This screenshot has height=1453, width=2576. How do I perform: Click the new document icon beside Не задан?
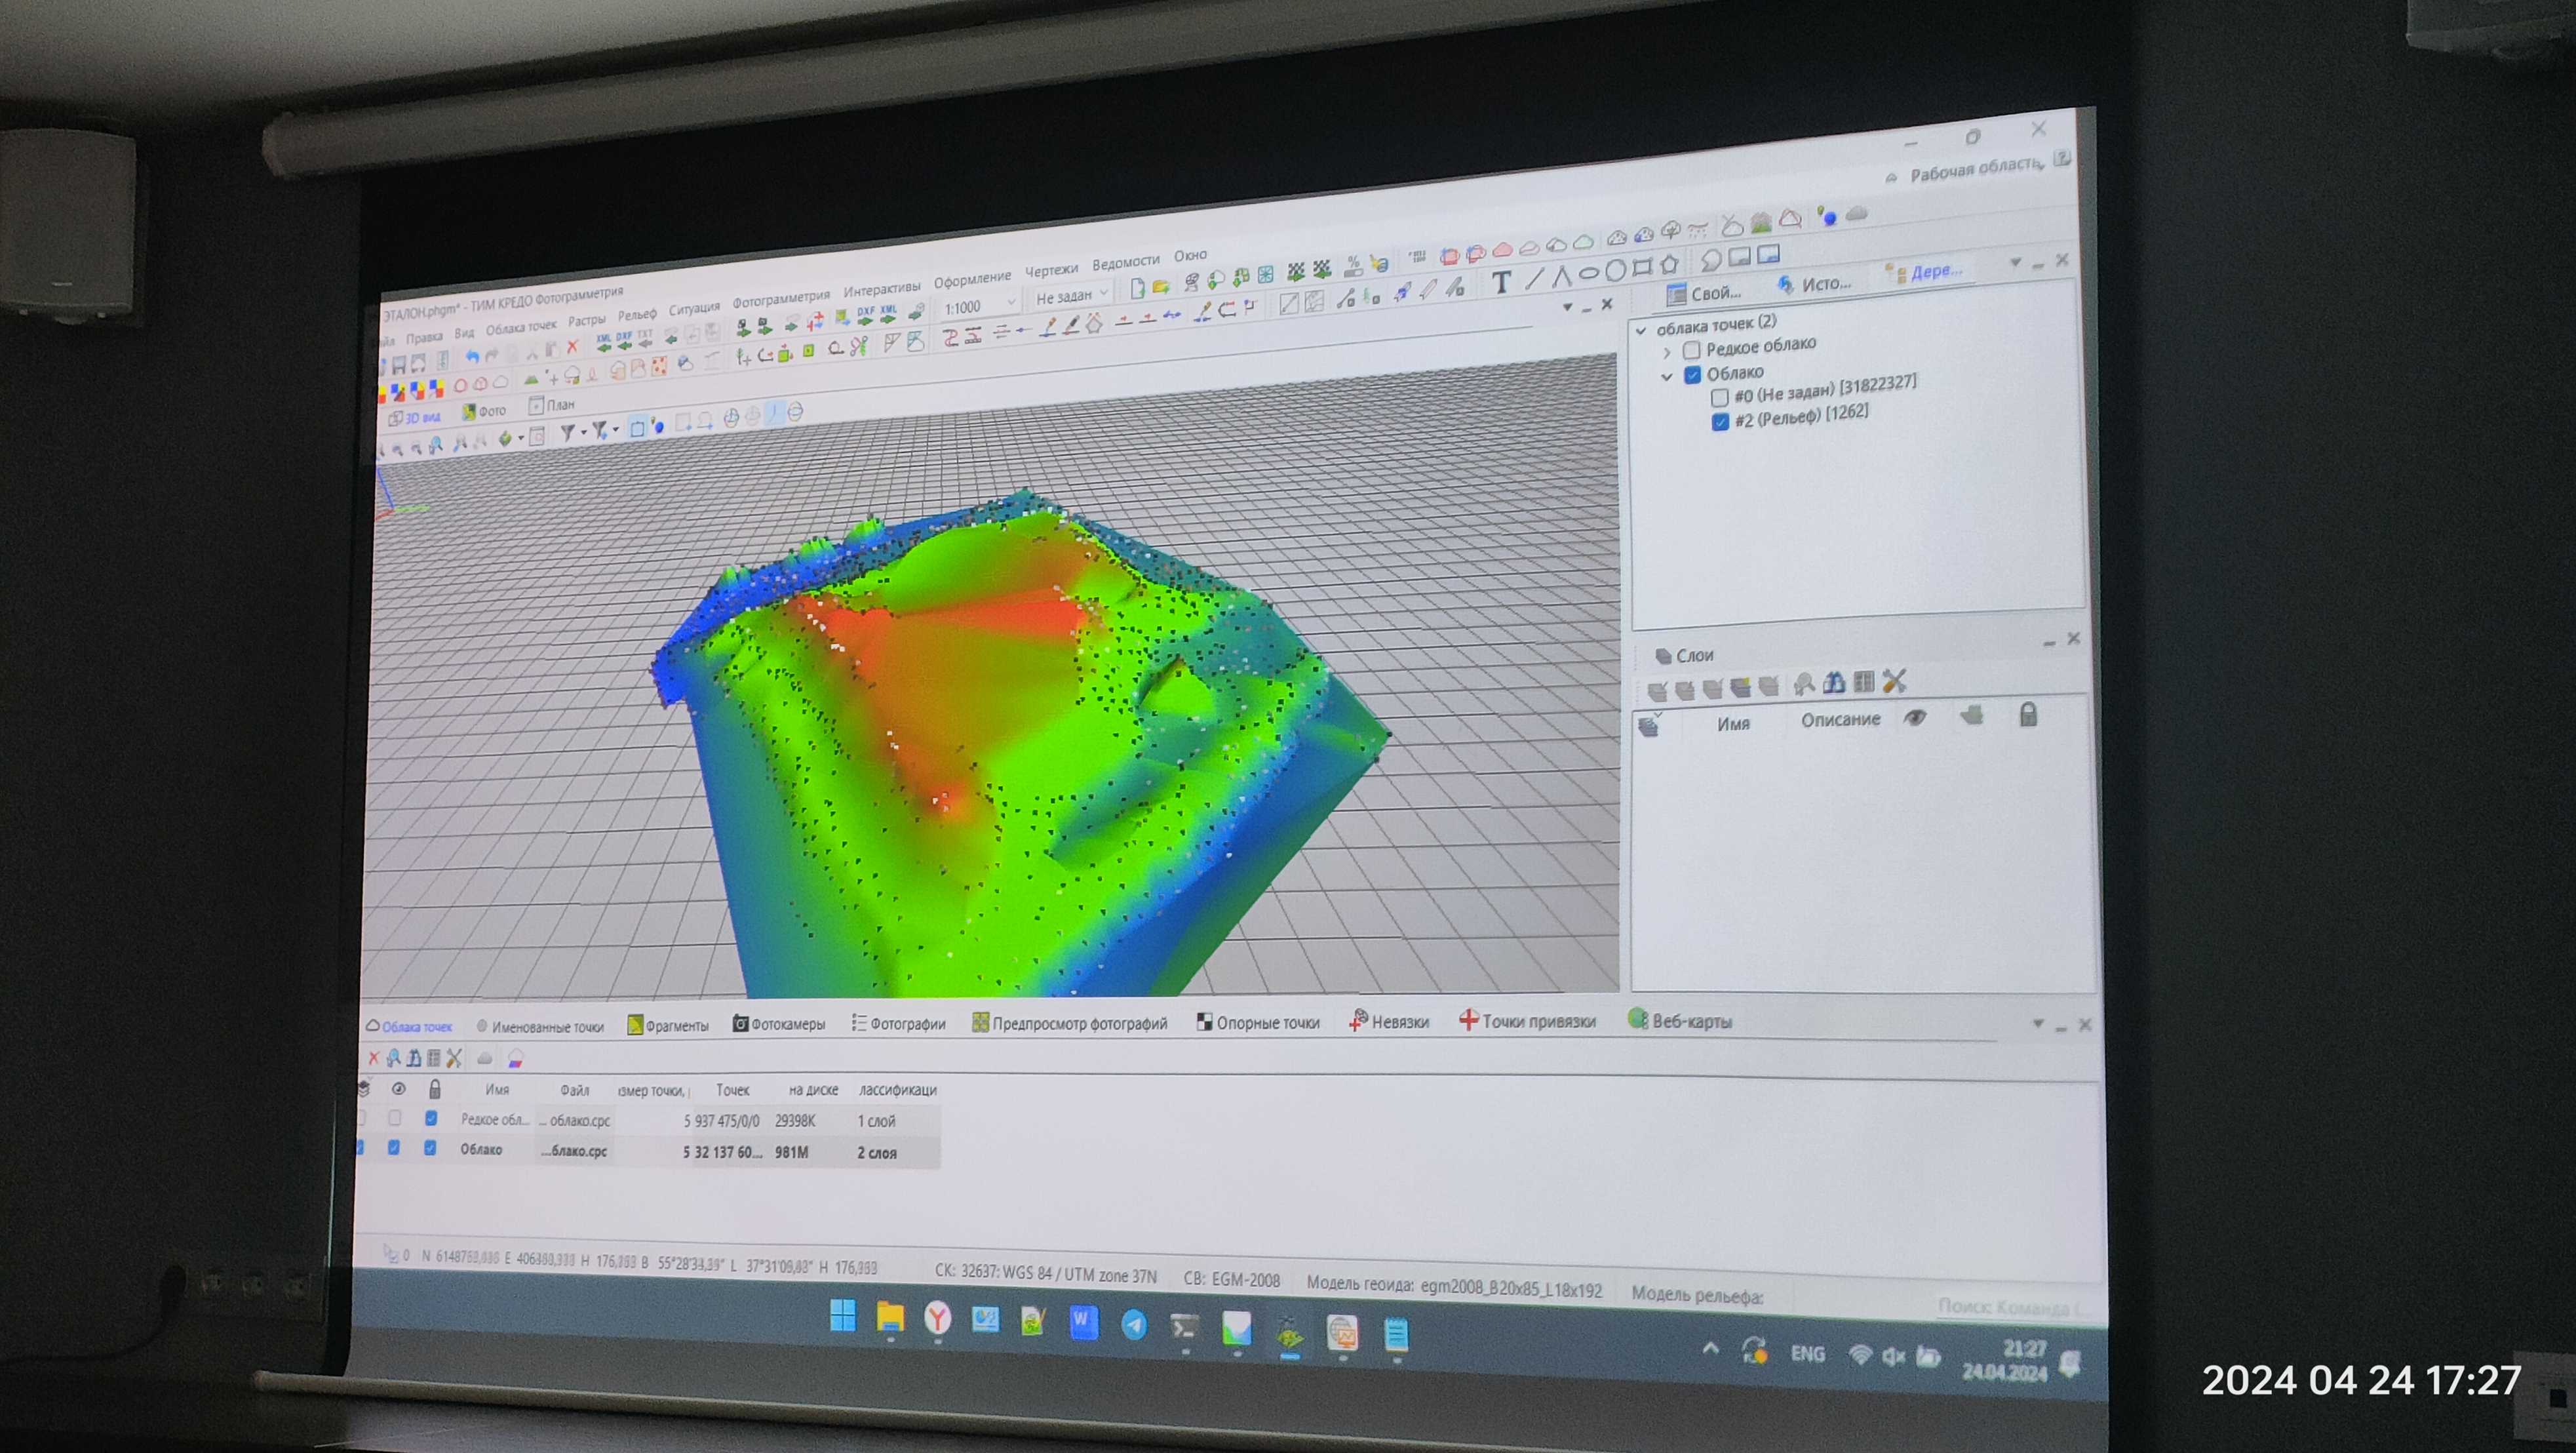[1137, 290]
